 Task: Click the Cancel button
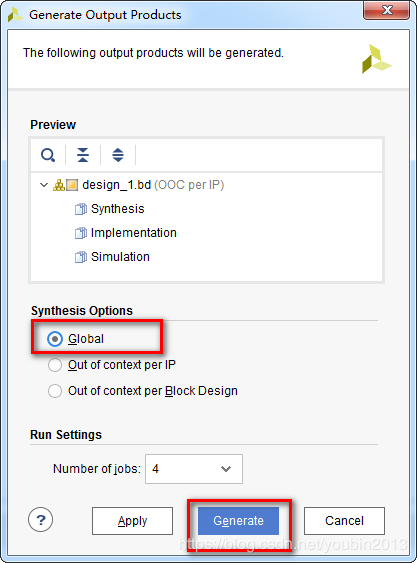coord(344,521)
